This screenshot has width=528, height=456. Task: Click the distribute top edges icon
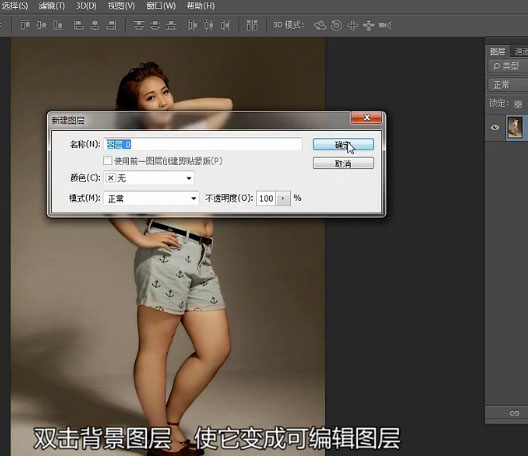coord(138,25)
